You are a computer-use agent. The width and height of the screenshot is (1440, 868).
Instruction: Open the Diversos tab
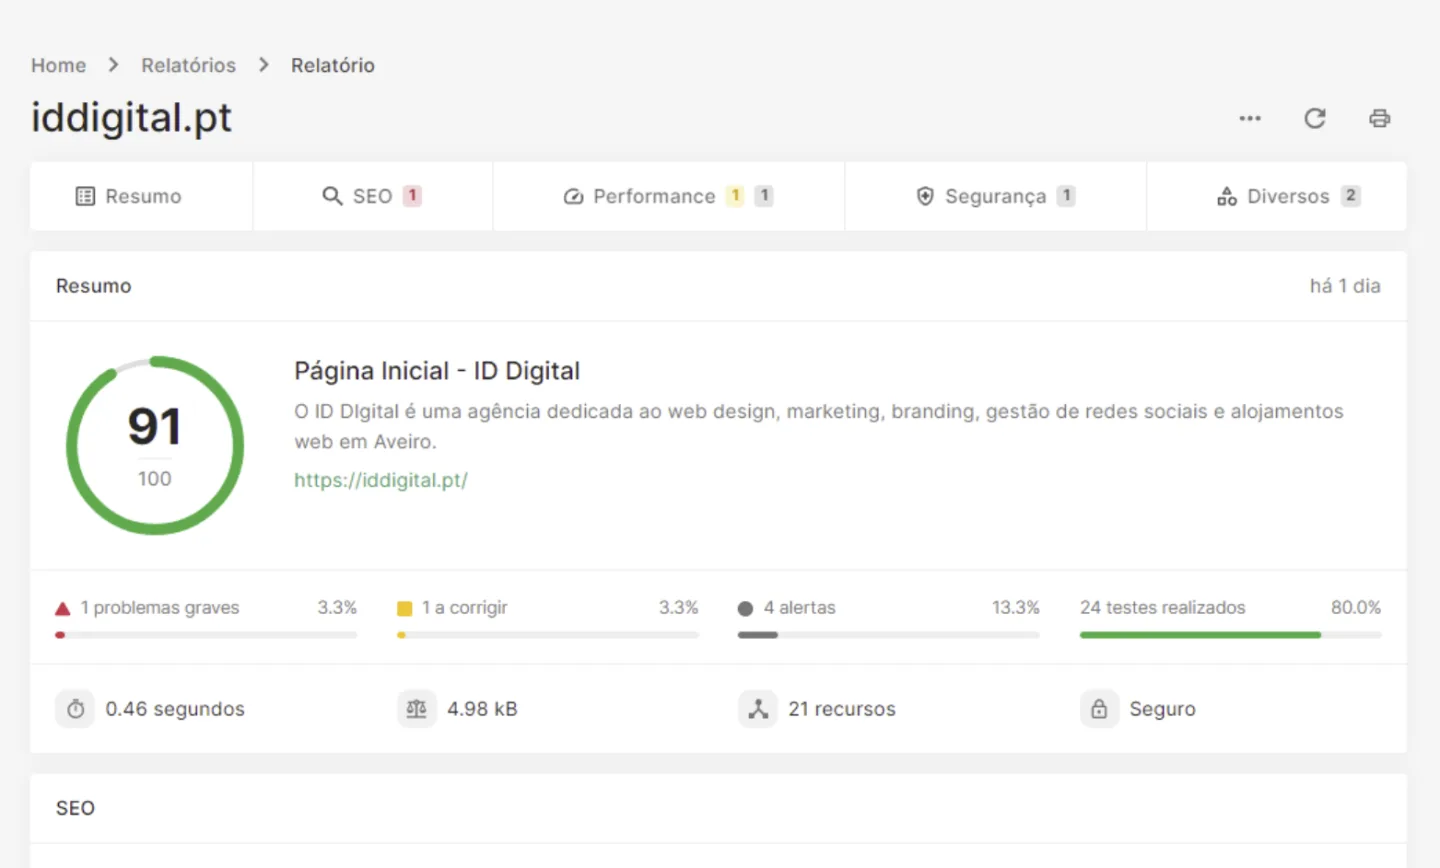click(1277, 196)
